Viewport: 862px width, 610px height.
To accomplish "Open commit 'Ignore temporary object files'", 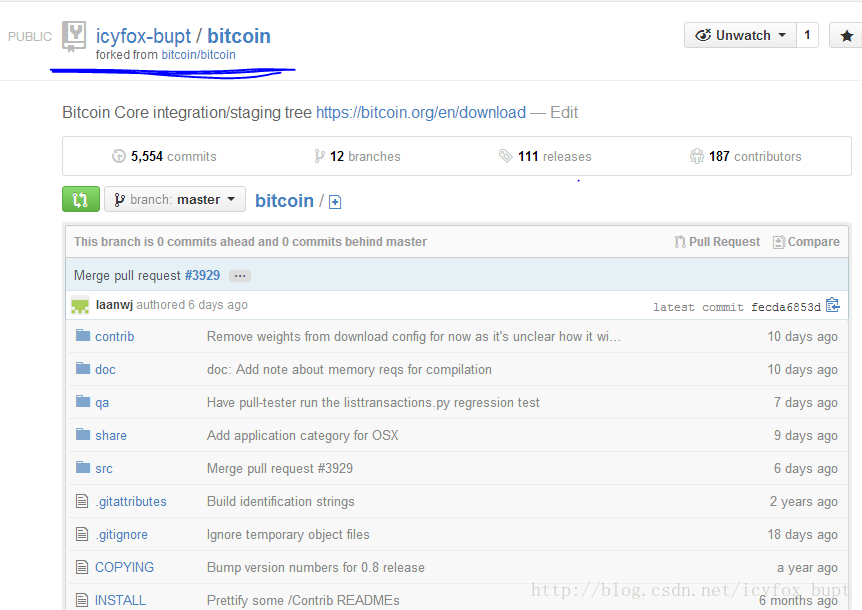I will click(288, 534).
